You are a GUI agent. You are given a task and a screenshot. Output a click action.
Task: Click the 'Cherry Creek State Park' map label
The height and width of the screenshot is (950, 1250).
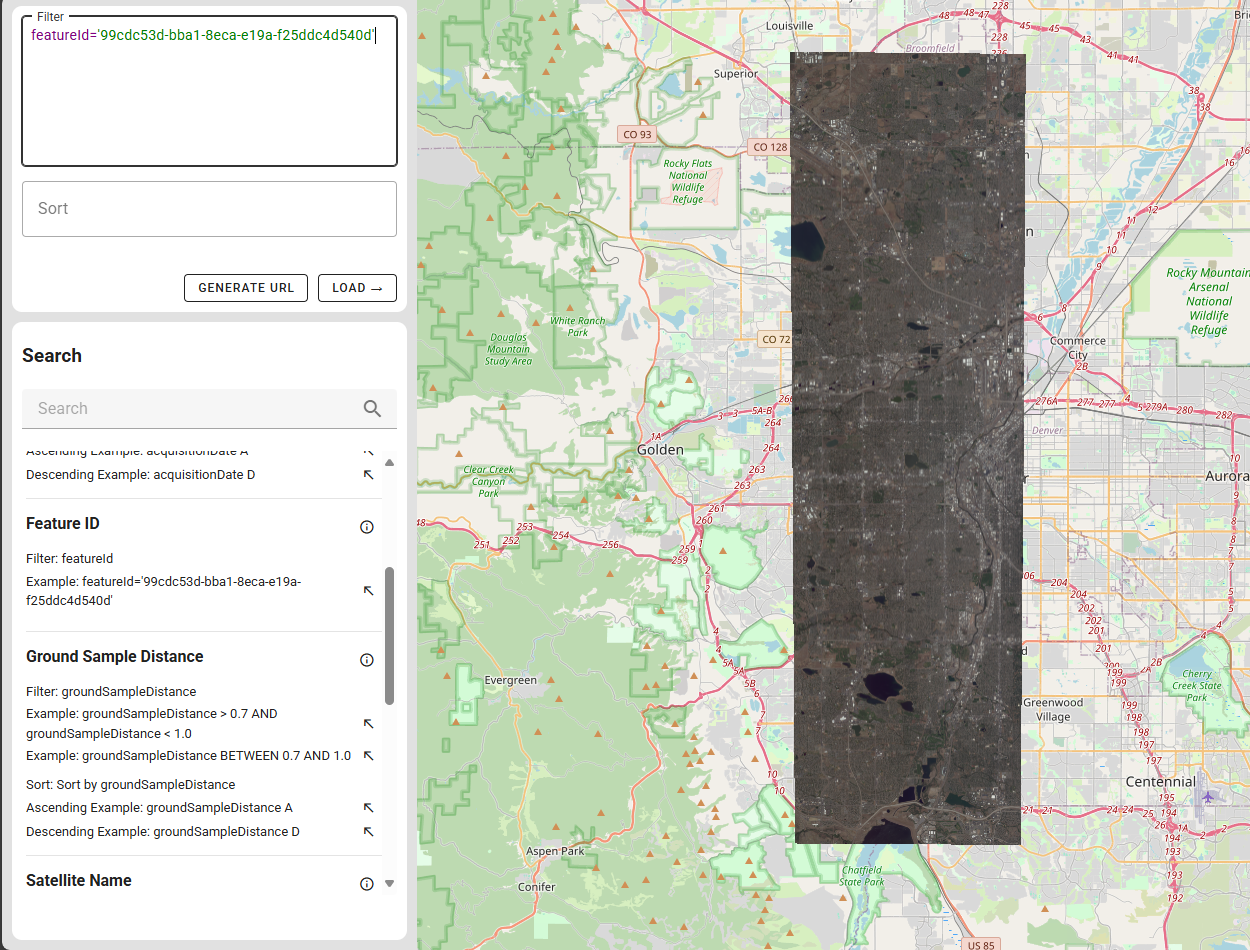(1197, 685)
